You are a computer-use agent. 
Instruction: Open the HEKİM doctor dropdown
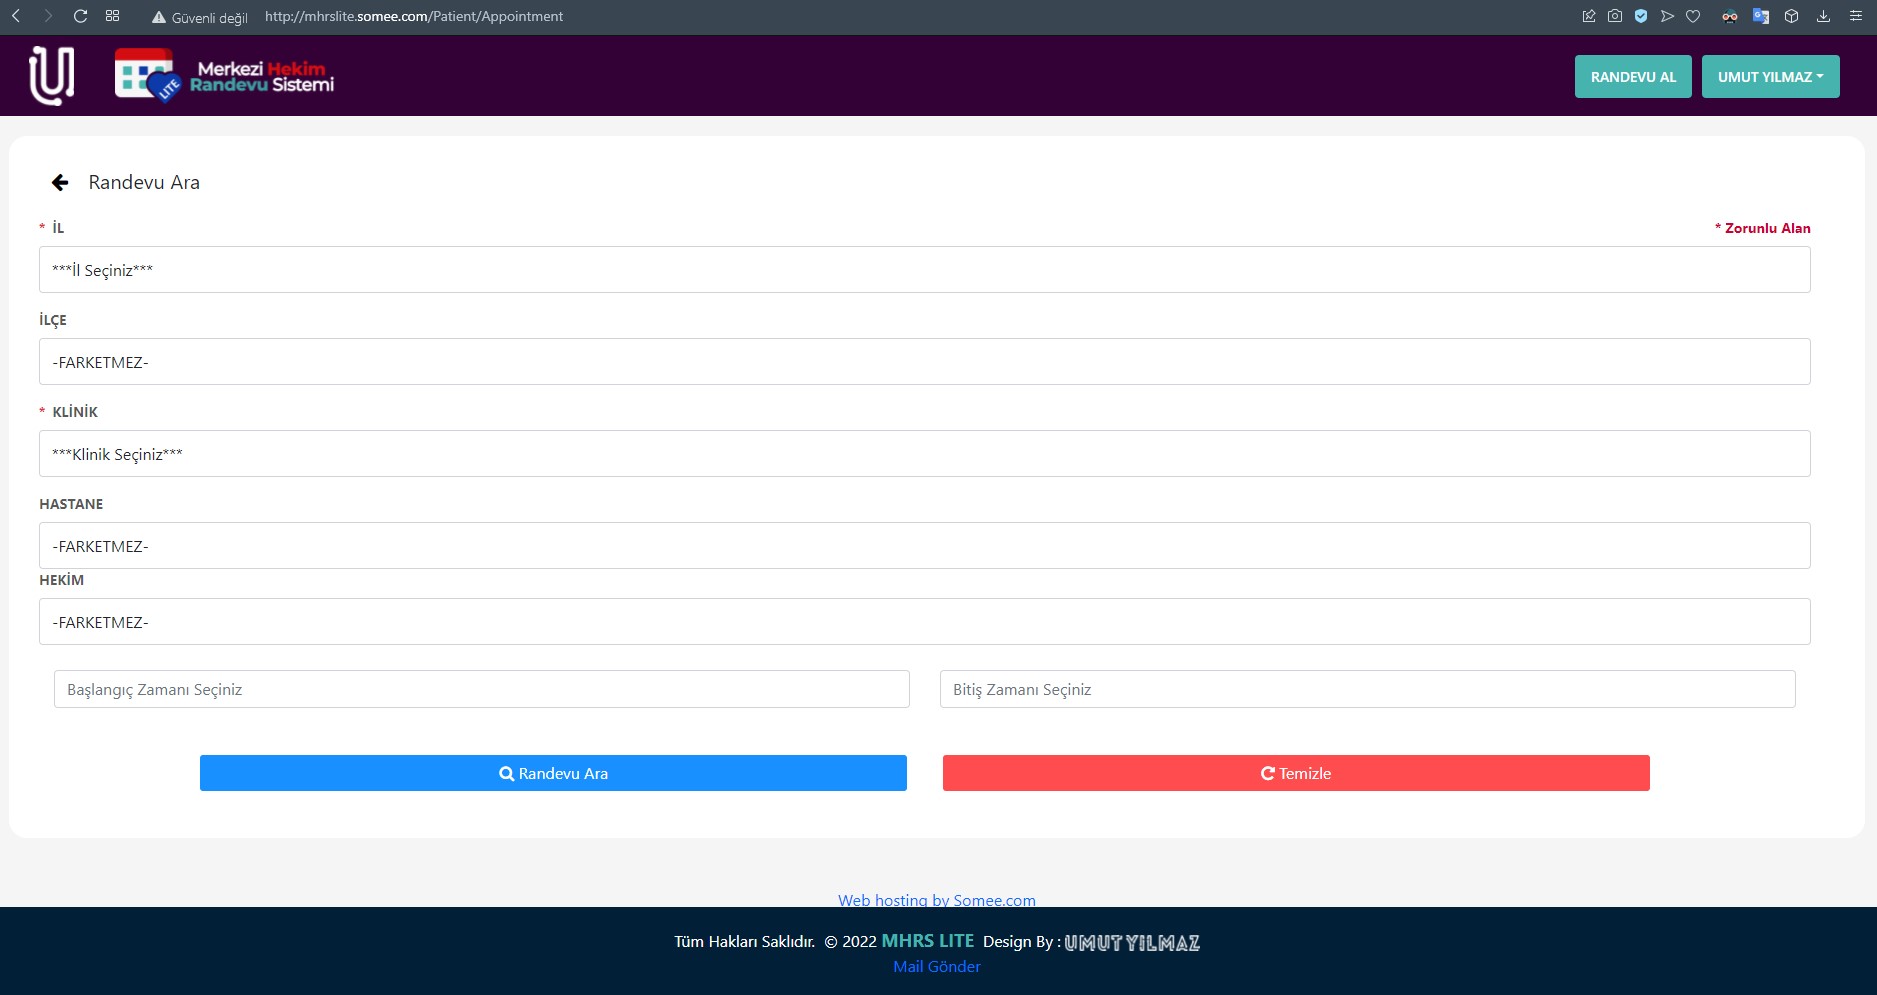click(x=924, y=622)
